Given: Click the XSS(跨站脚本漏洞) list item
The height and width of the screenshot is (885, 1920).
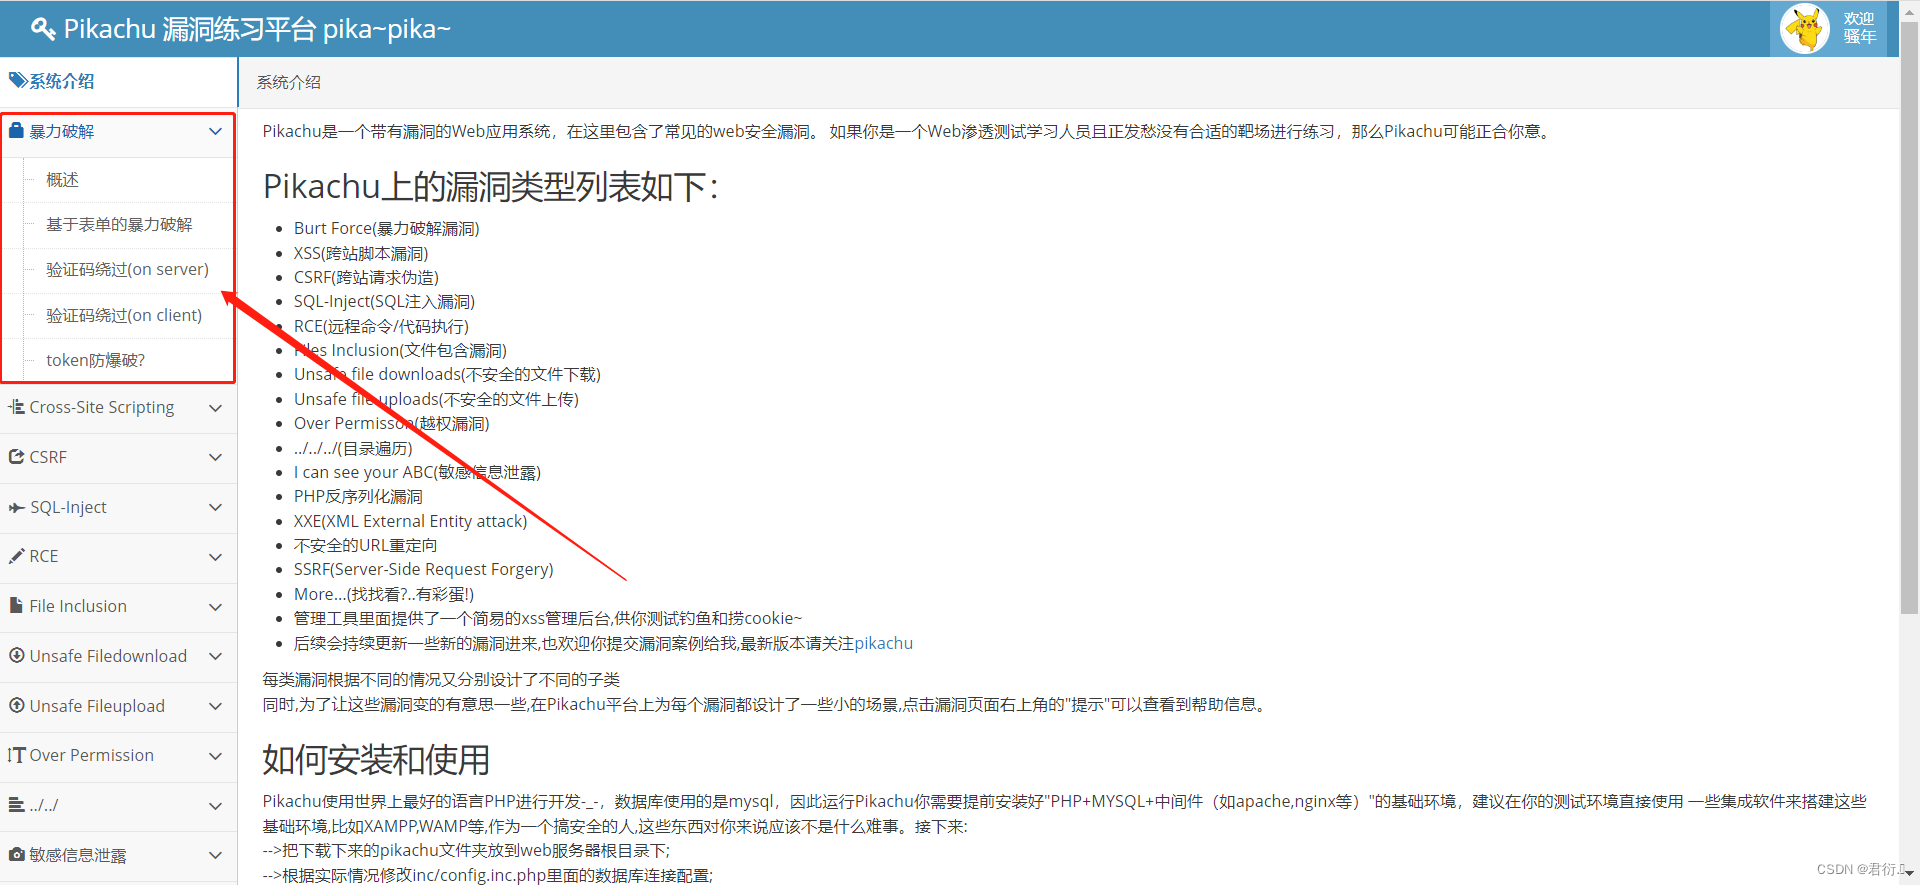Looking at the screenshot, I should tap(361, 253).
